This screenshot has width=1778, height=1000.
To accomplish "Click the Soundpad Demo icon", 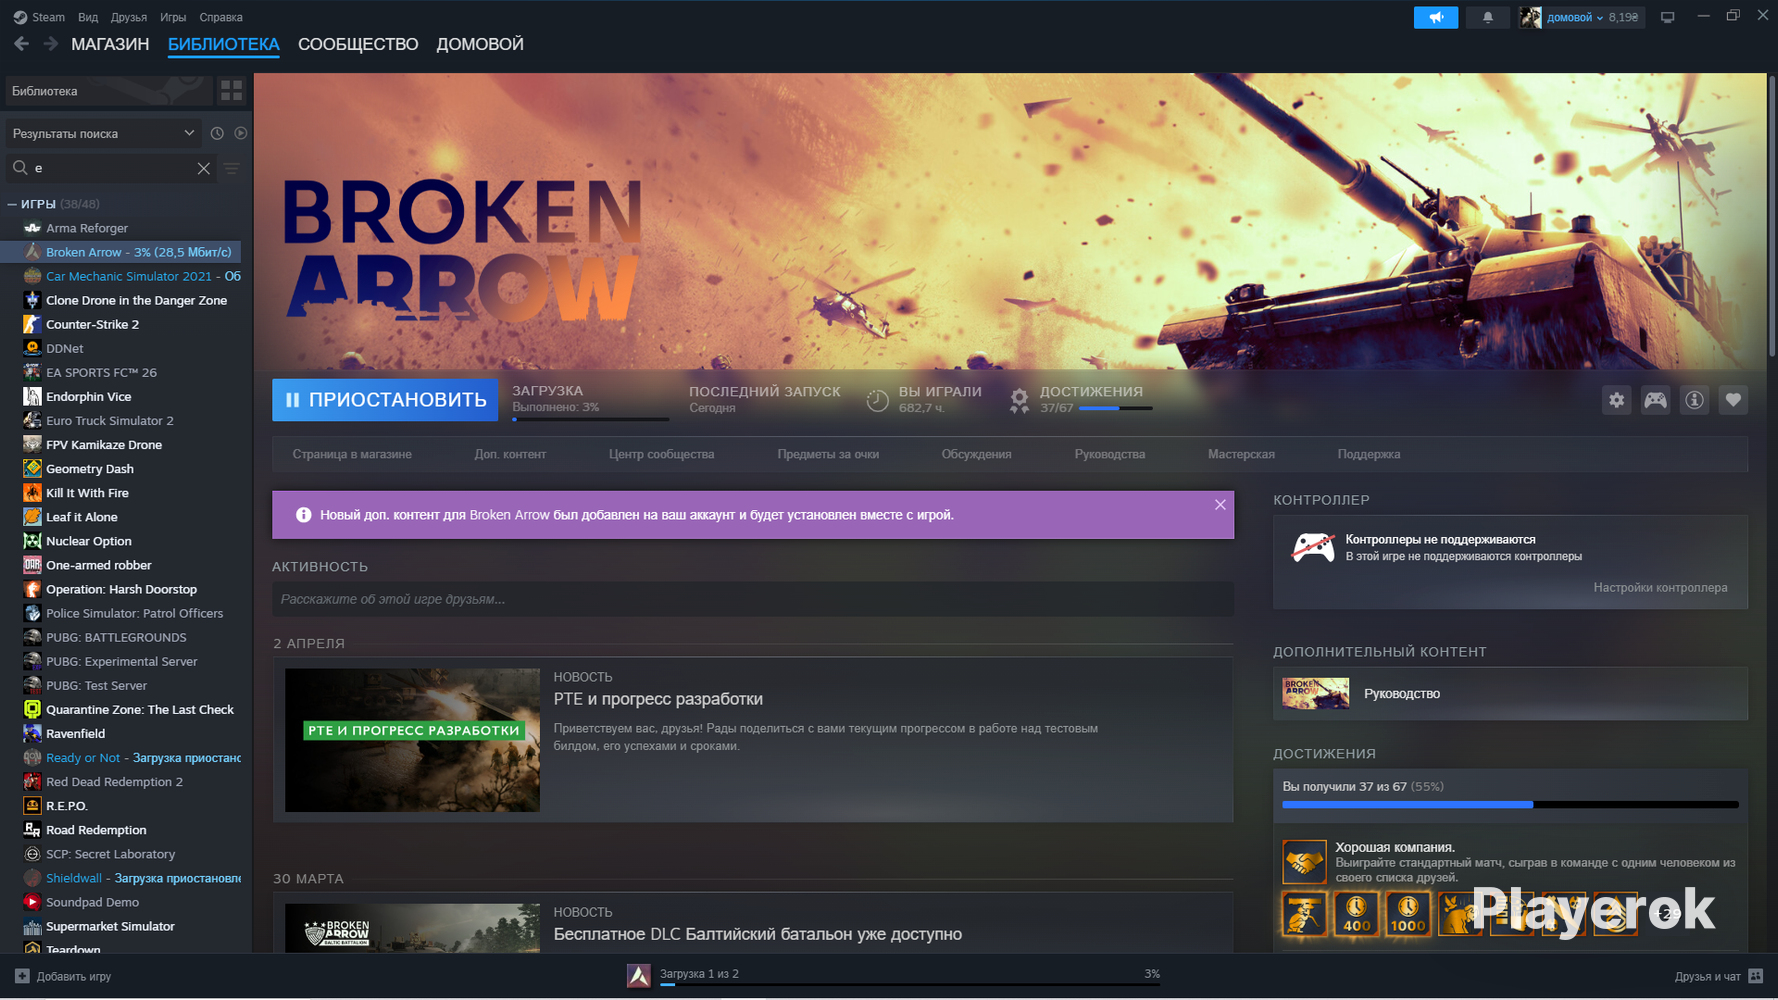I will click(32, 902).
